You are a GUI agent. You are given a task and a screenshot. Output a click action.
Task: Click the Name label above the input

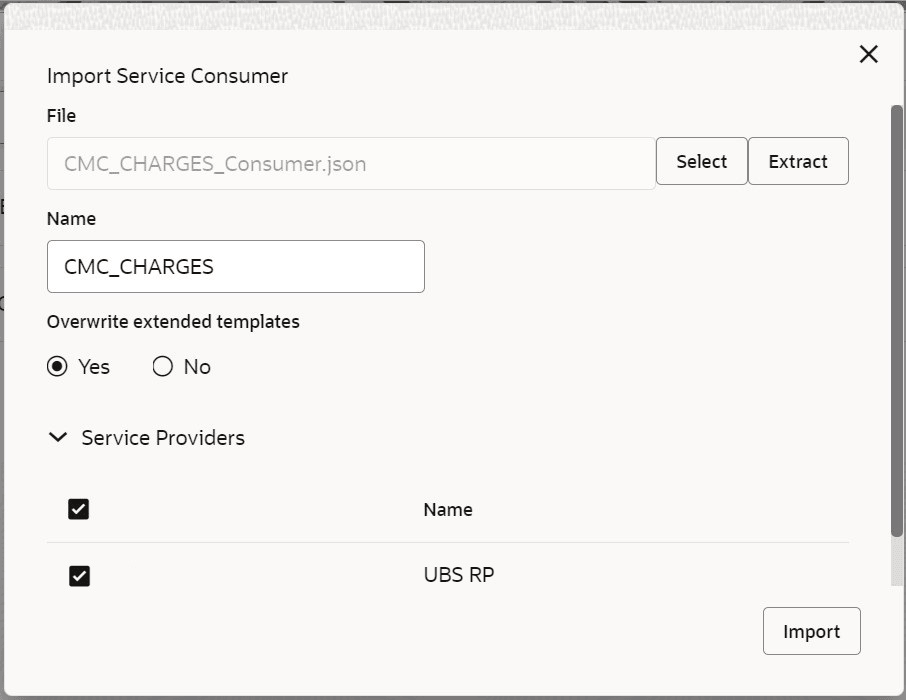coord(71,219)
